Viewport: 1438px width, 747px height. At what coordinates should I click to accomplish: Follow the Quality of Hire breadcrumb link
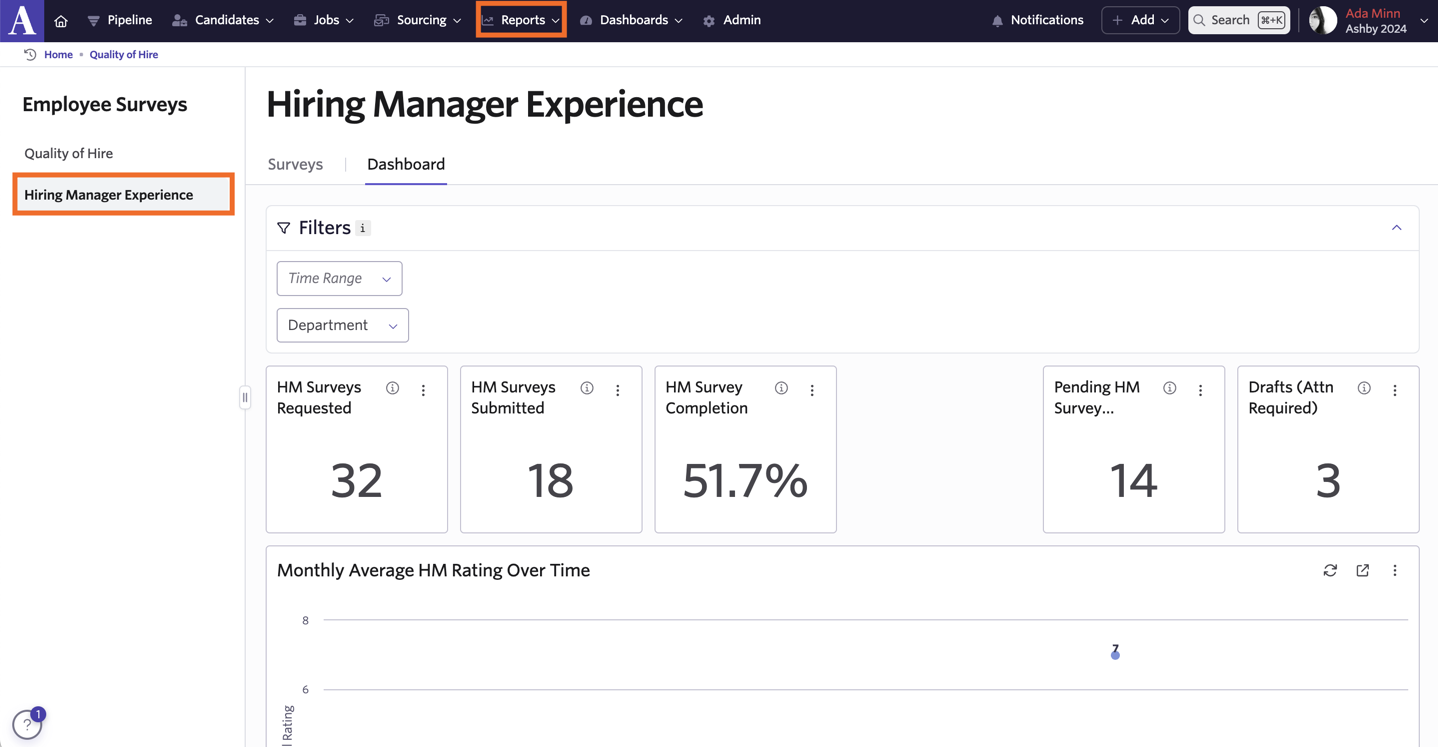click(124, 55)
